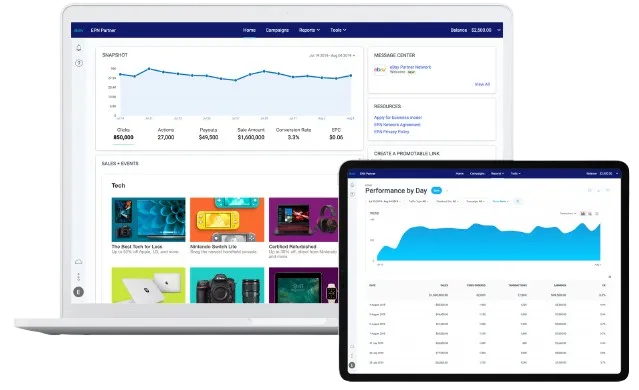Select the table view icon on tablet

tap(597, 214)
